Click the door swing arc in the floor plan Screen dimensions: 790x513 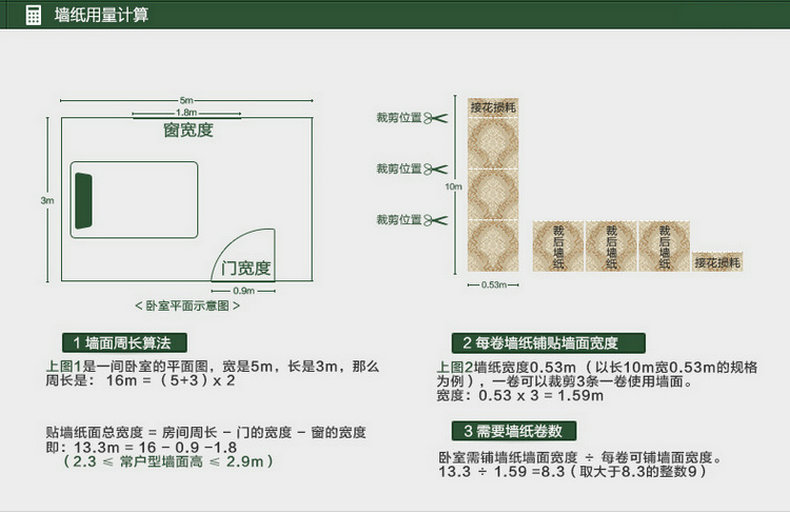click(243, 254)
